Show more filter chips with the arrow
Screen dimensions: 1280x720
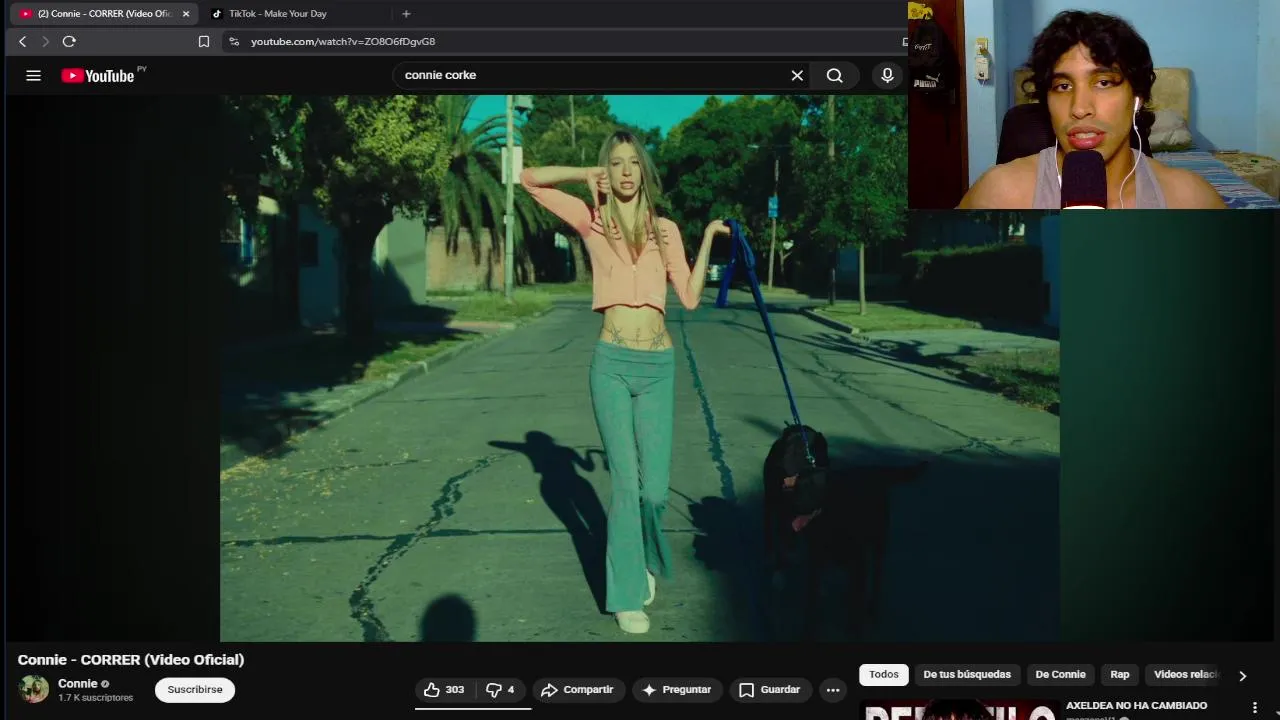tap(1243, 676)
